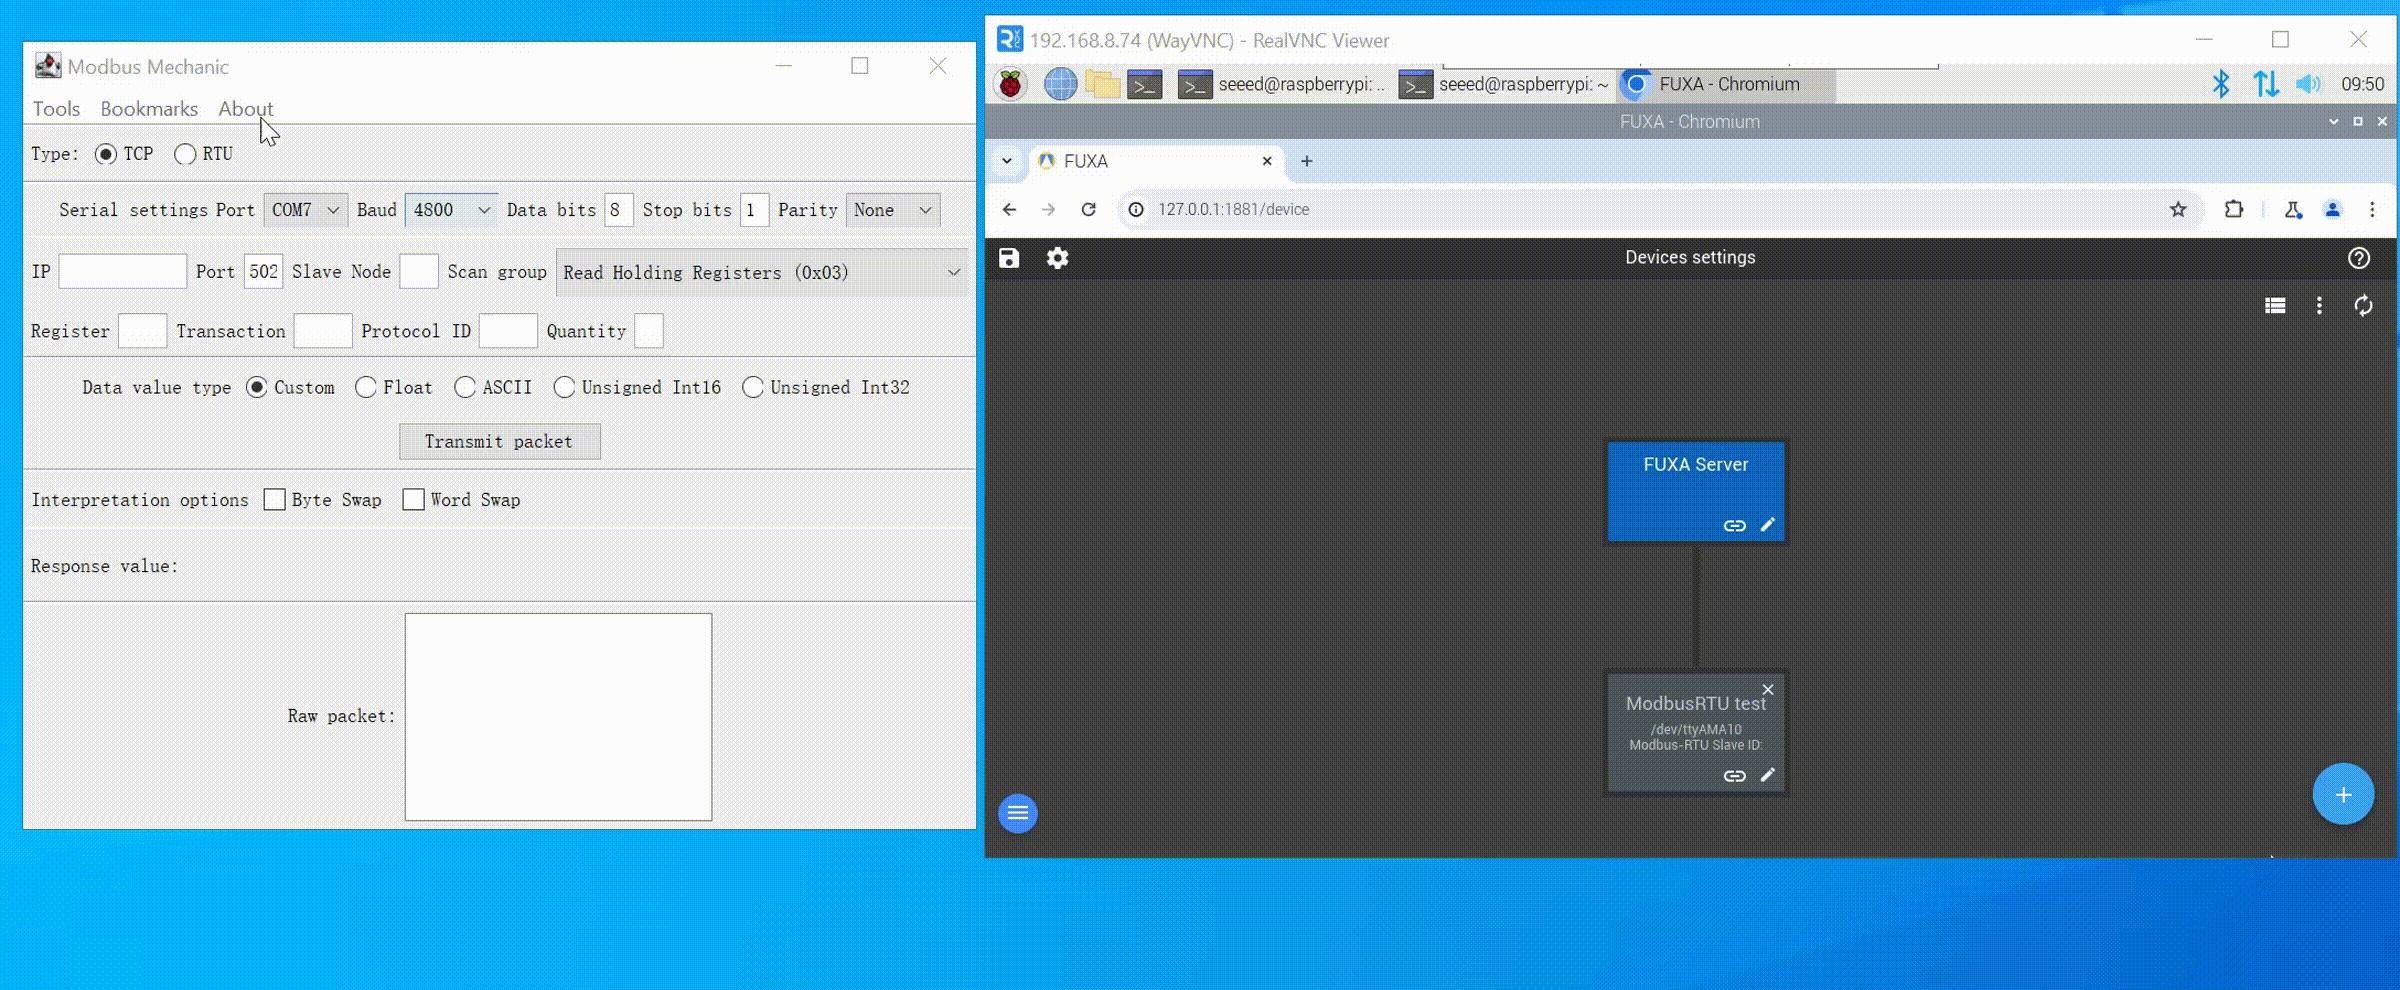The image size is (2400, 990).
Task: Select Custom data value type
Action: click(x=257, y=387)
